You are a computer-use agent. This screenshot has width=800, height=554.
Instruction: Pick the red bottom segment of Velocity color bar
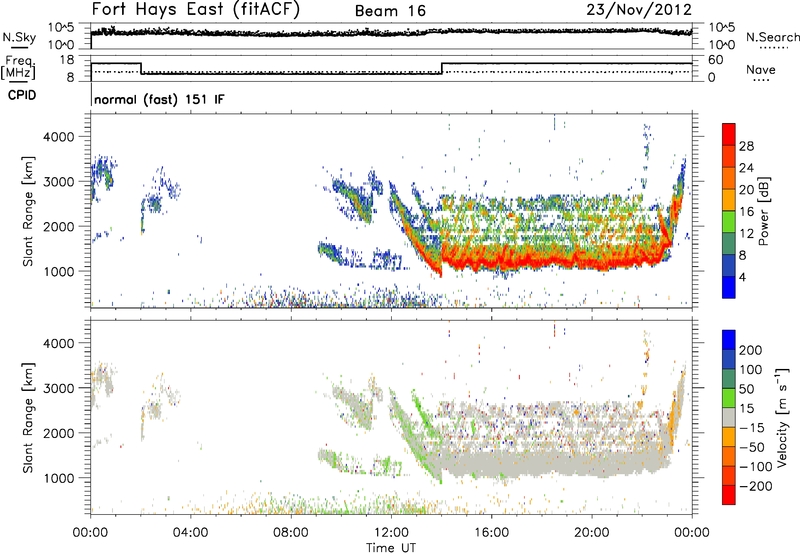tap(729, 495)
